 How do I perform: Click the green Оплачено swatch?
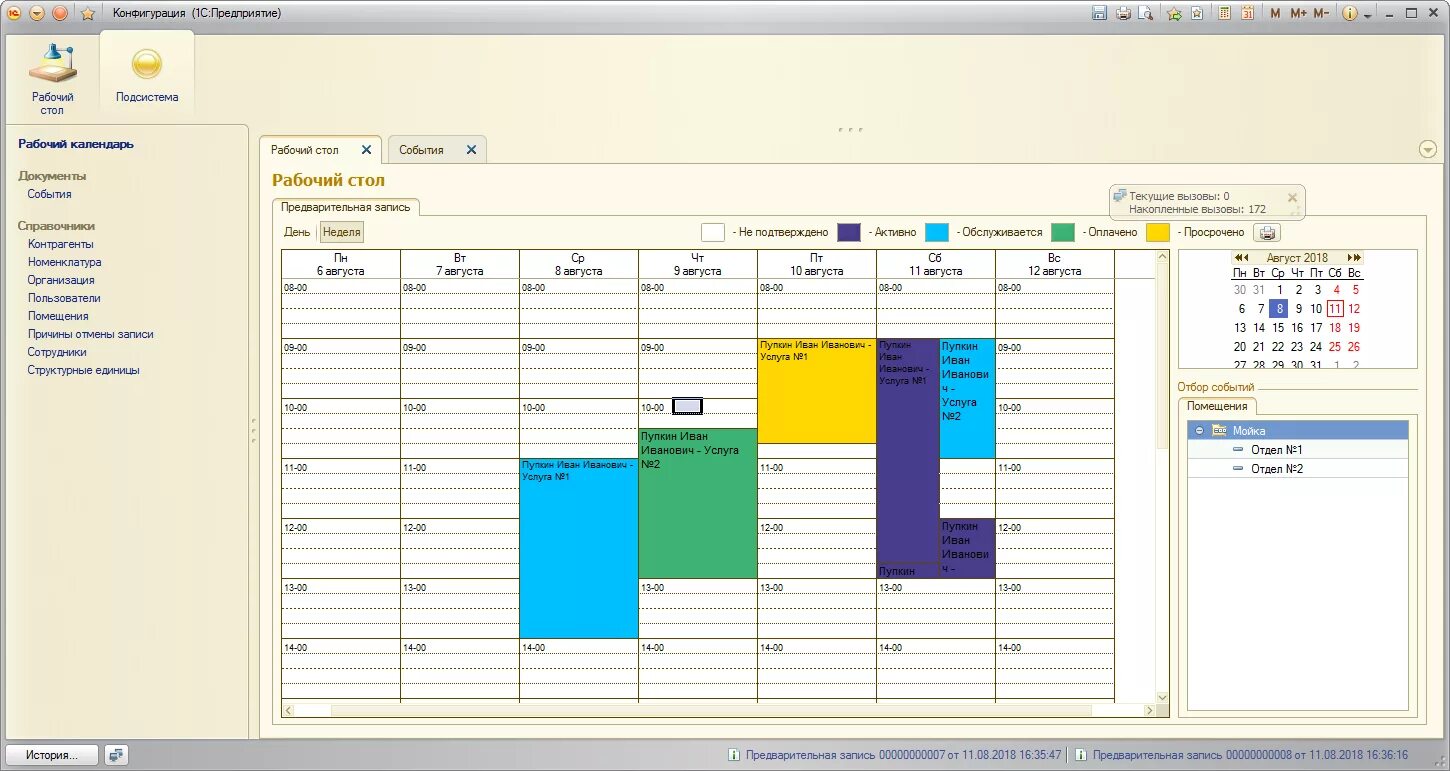point(1063,232)
